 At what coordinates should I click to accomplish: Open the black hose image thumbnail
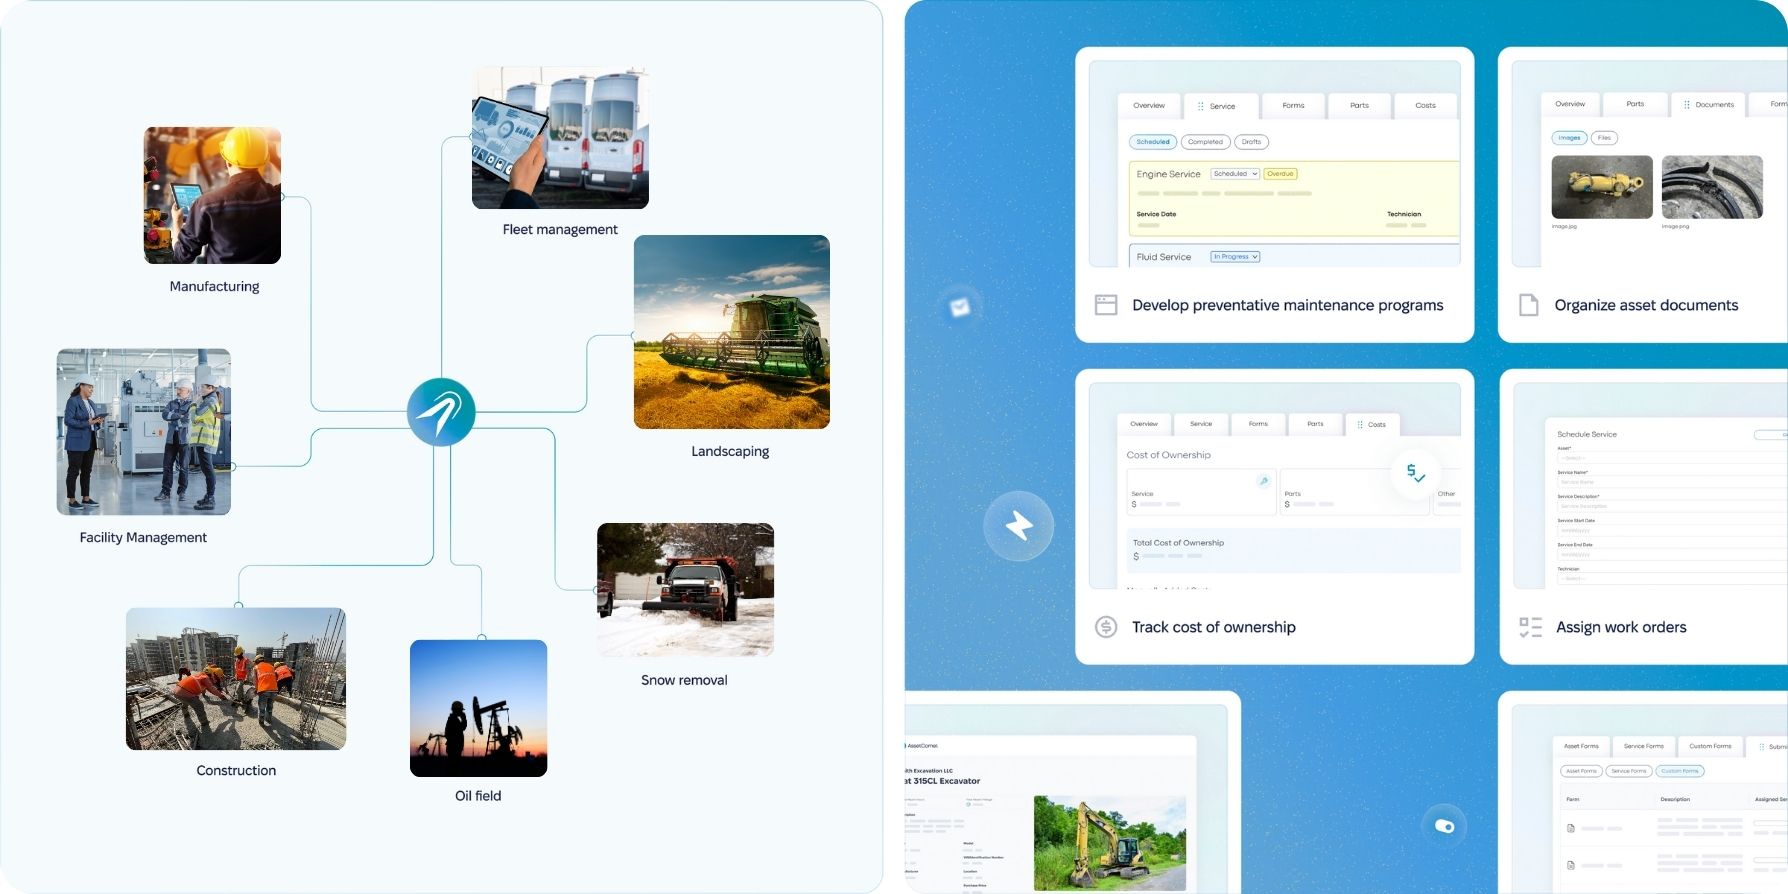point(1712,187)
